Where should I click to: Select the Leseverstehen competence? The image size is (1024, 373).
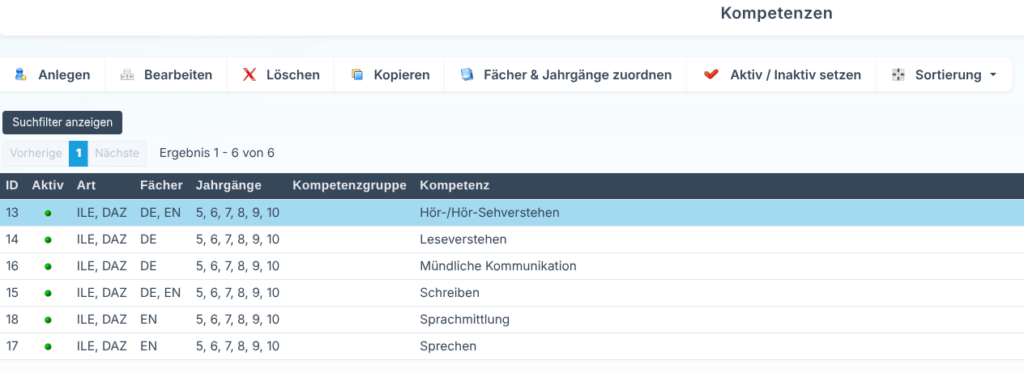(463, 240)
